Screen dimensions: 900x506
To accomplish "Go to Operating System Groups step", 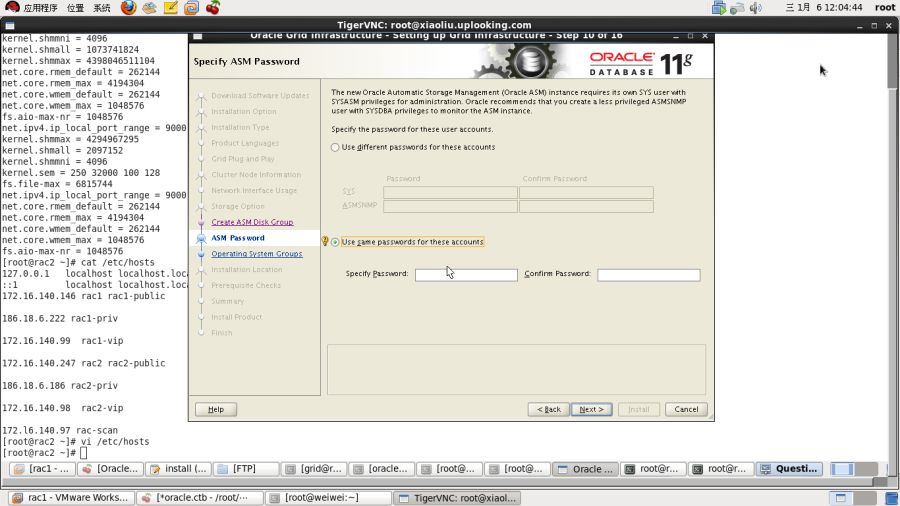I will click(257, 254).
